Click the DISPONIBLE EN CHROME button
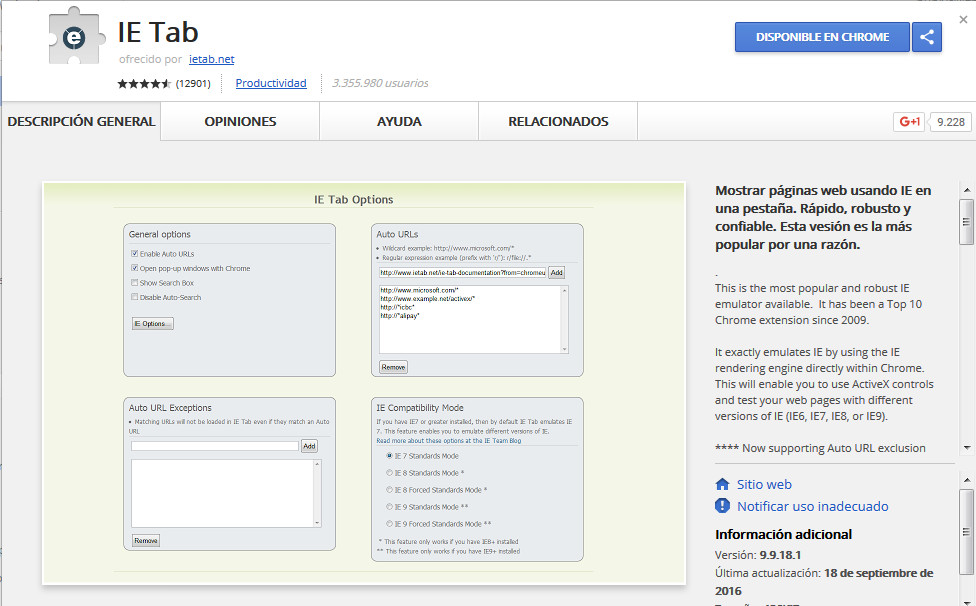Viewport: 976px width, 606px height. click(822, 37)
